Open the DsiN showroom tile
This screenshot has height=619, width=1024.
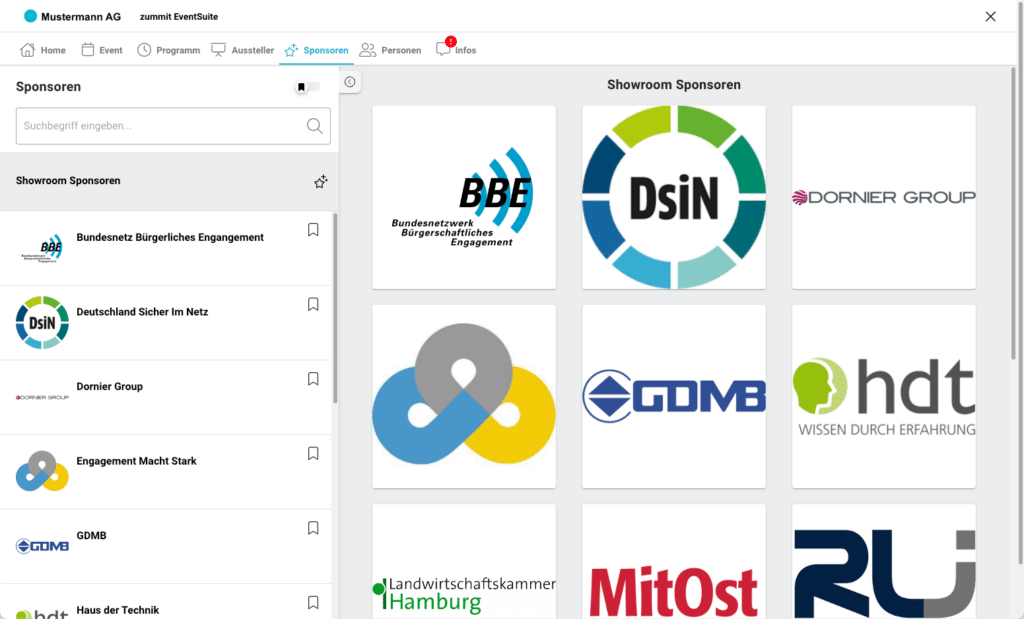pos(674,197)
